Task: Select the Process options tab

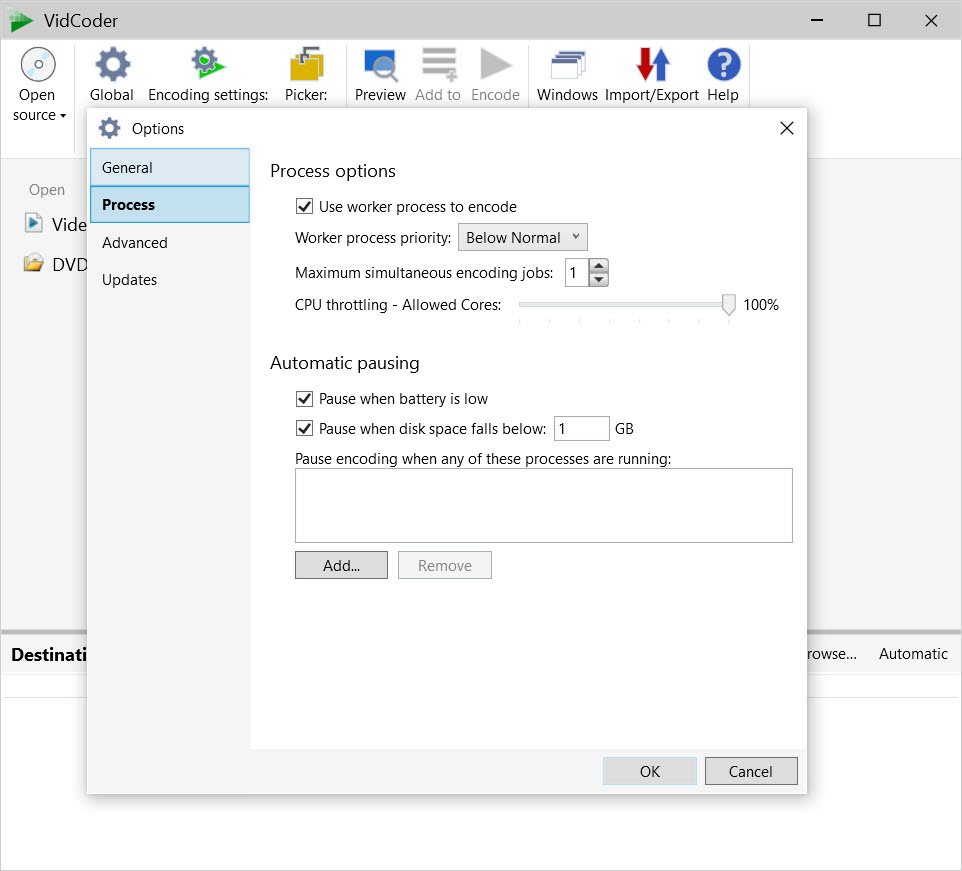Action: [x=170, y=205]
